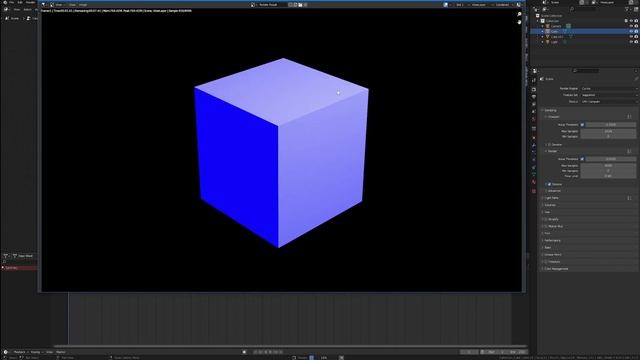Hide the Light with its eye icon
This screenshot has height=360, width=640.
coord(631,42)
